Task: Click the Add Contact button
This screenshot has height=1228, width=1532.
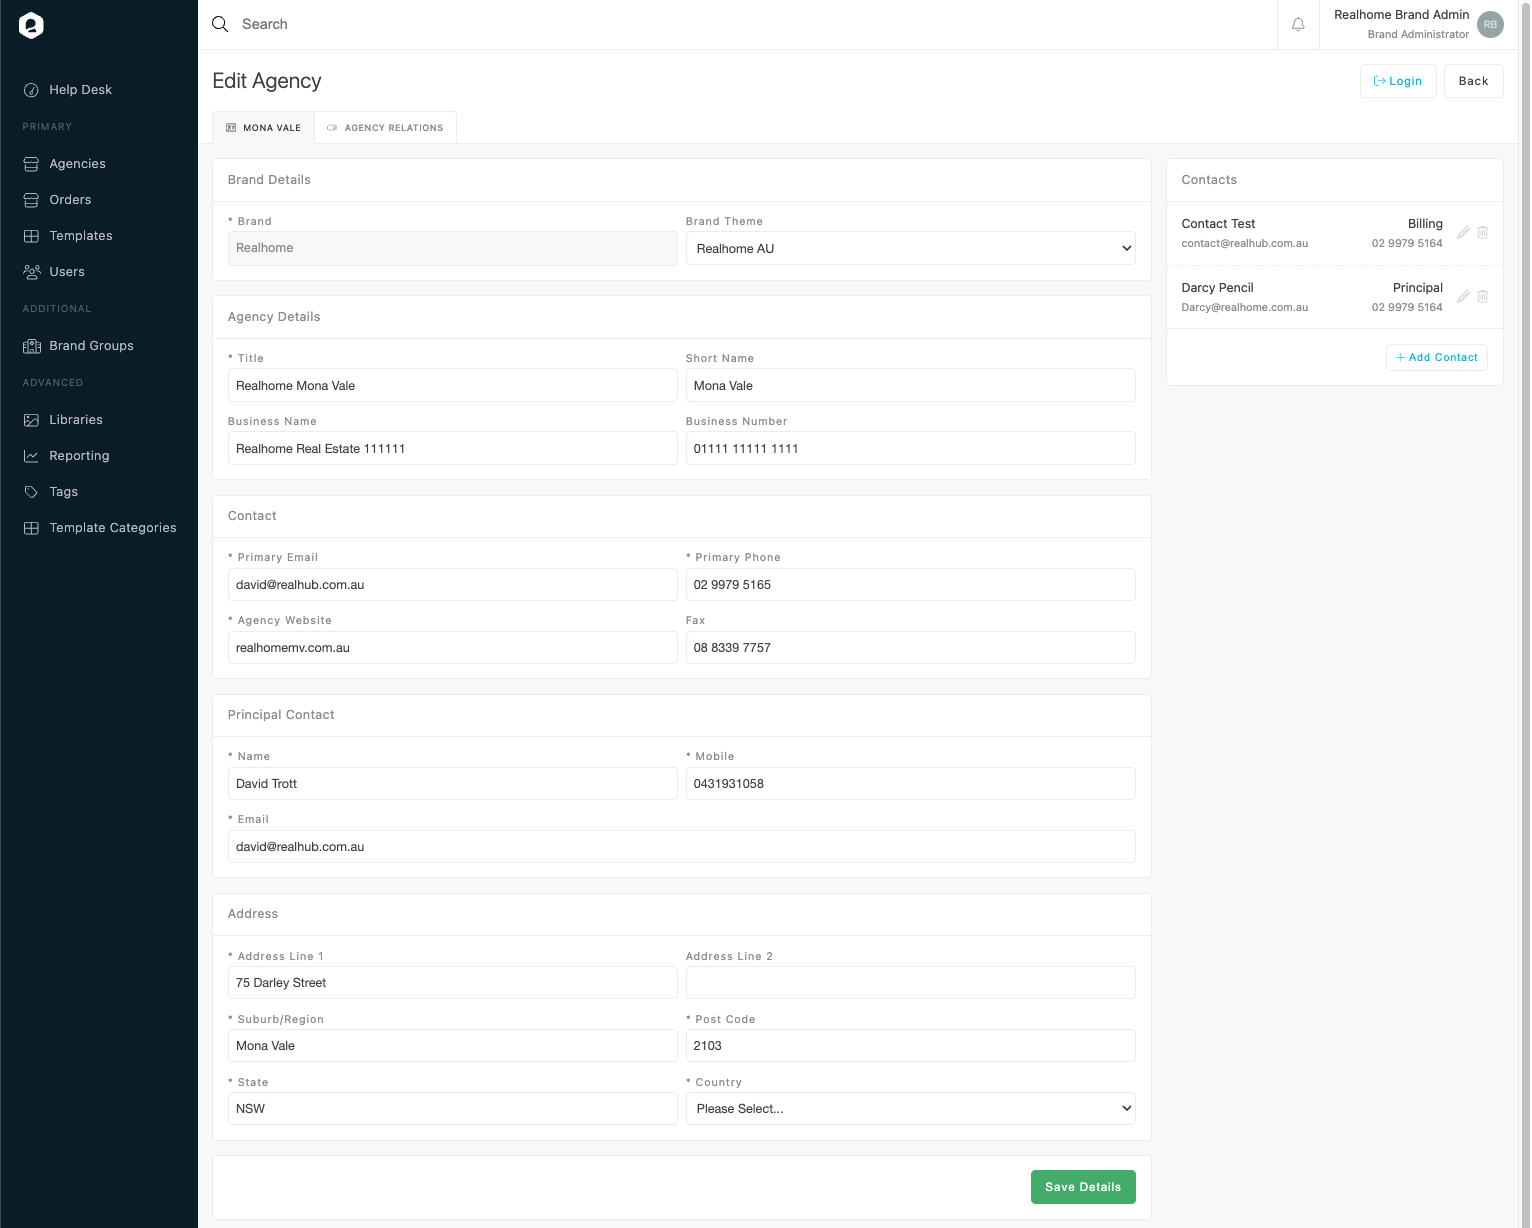Action: [1436, 358]
